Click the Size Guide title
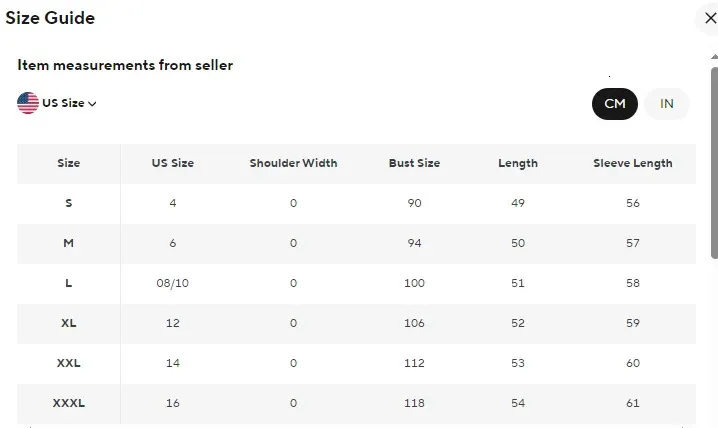 pos(51,18)
